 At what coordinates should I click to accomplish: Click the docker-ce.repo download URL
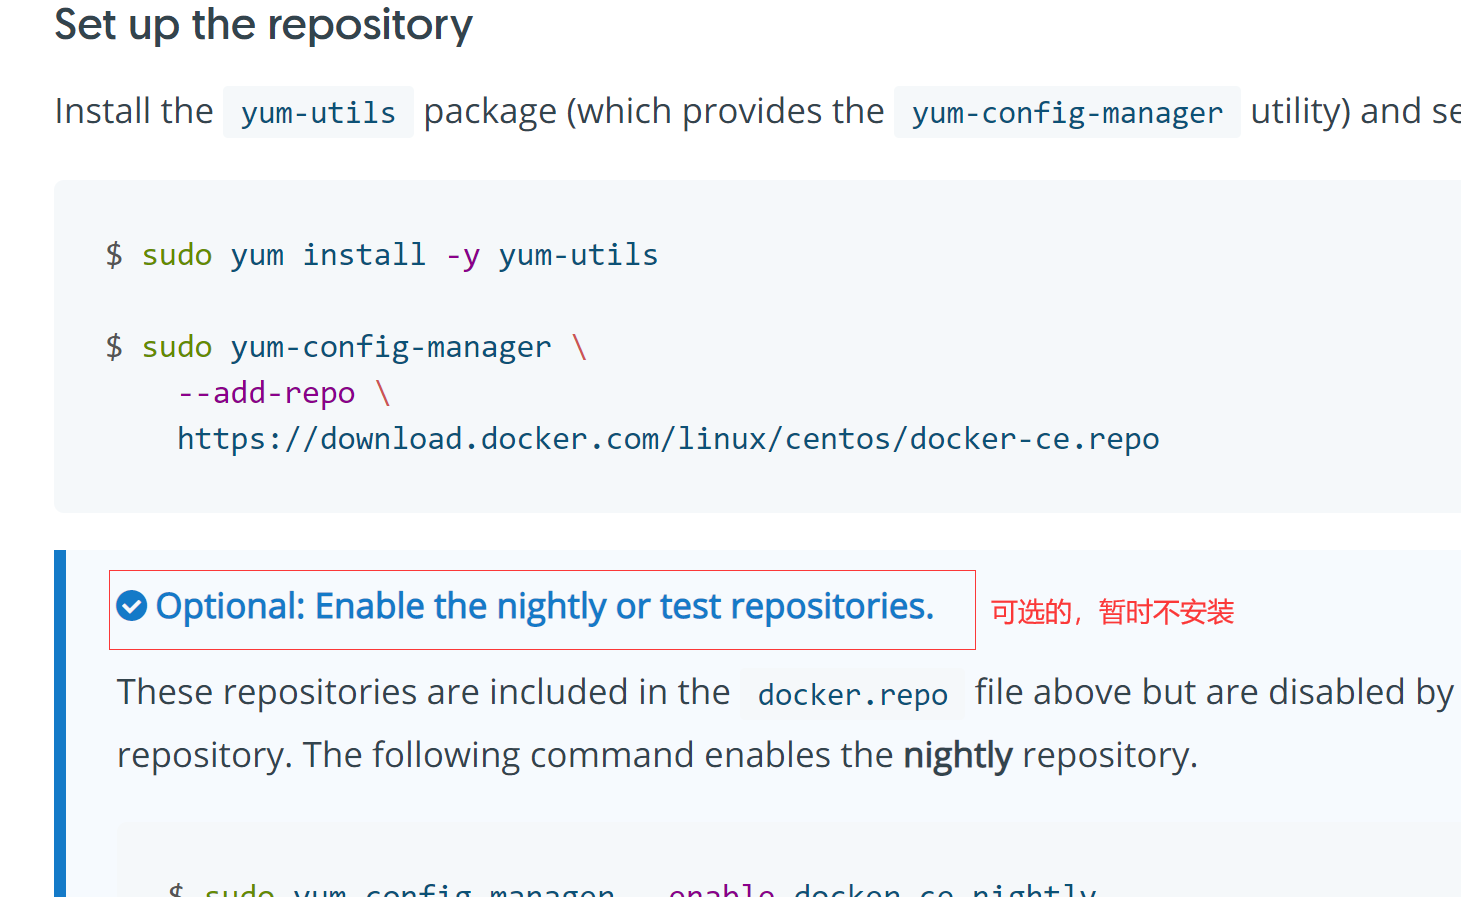pyautogui.click(x=668, y=439)
